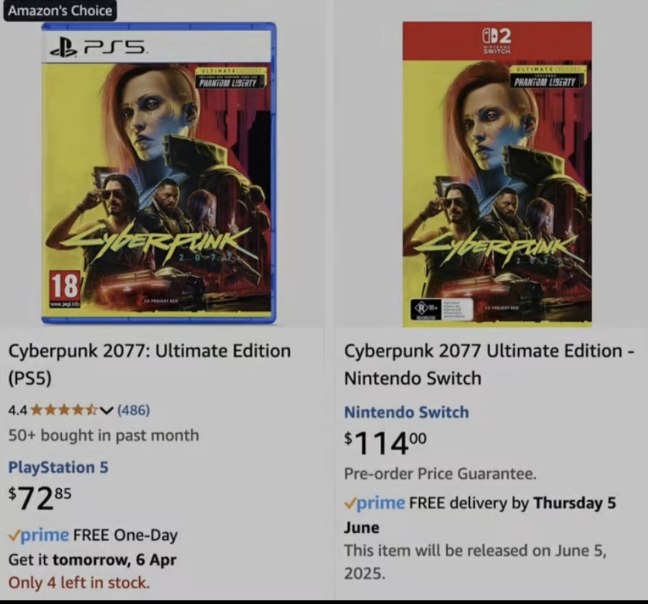This screenshot has width=648, height=604.
Task: Click the PEGI 18 rating badge
Action: point(65,290)
